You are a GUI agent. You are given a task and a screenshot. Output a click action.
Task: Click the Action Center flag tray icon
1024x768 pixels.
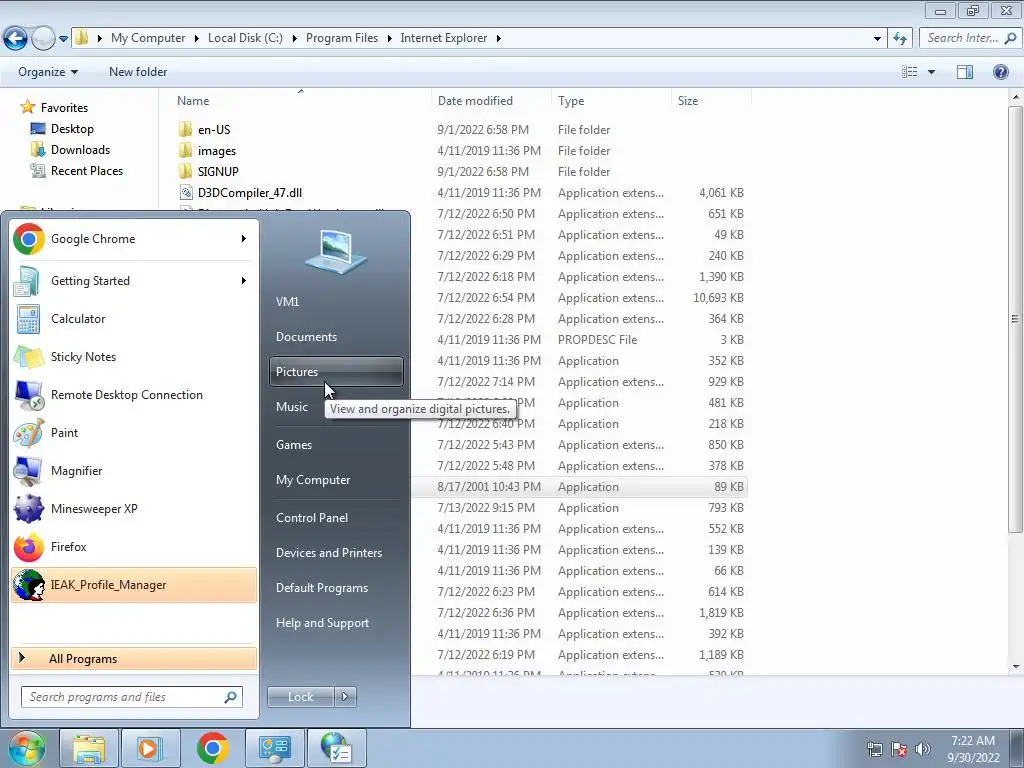(x=899, y=749)
